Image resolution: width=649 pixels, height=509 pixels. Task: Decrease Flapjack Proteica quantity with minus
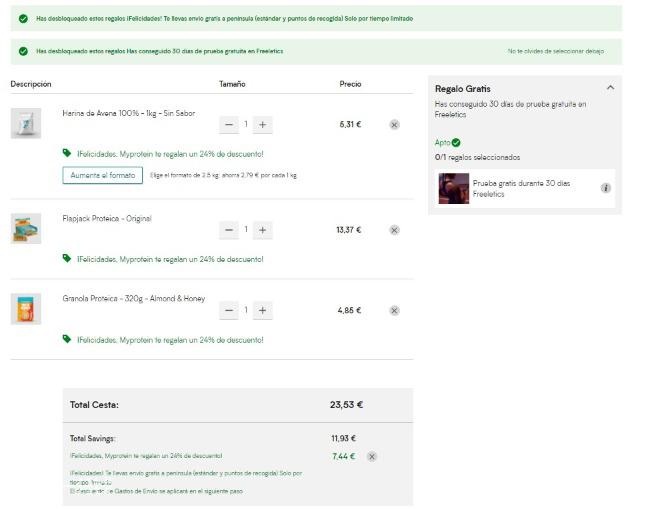point(229,230)
